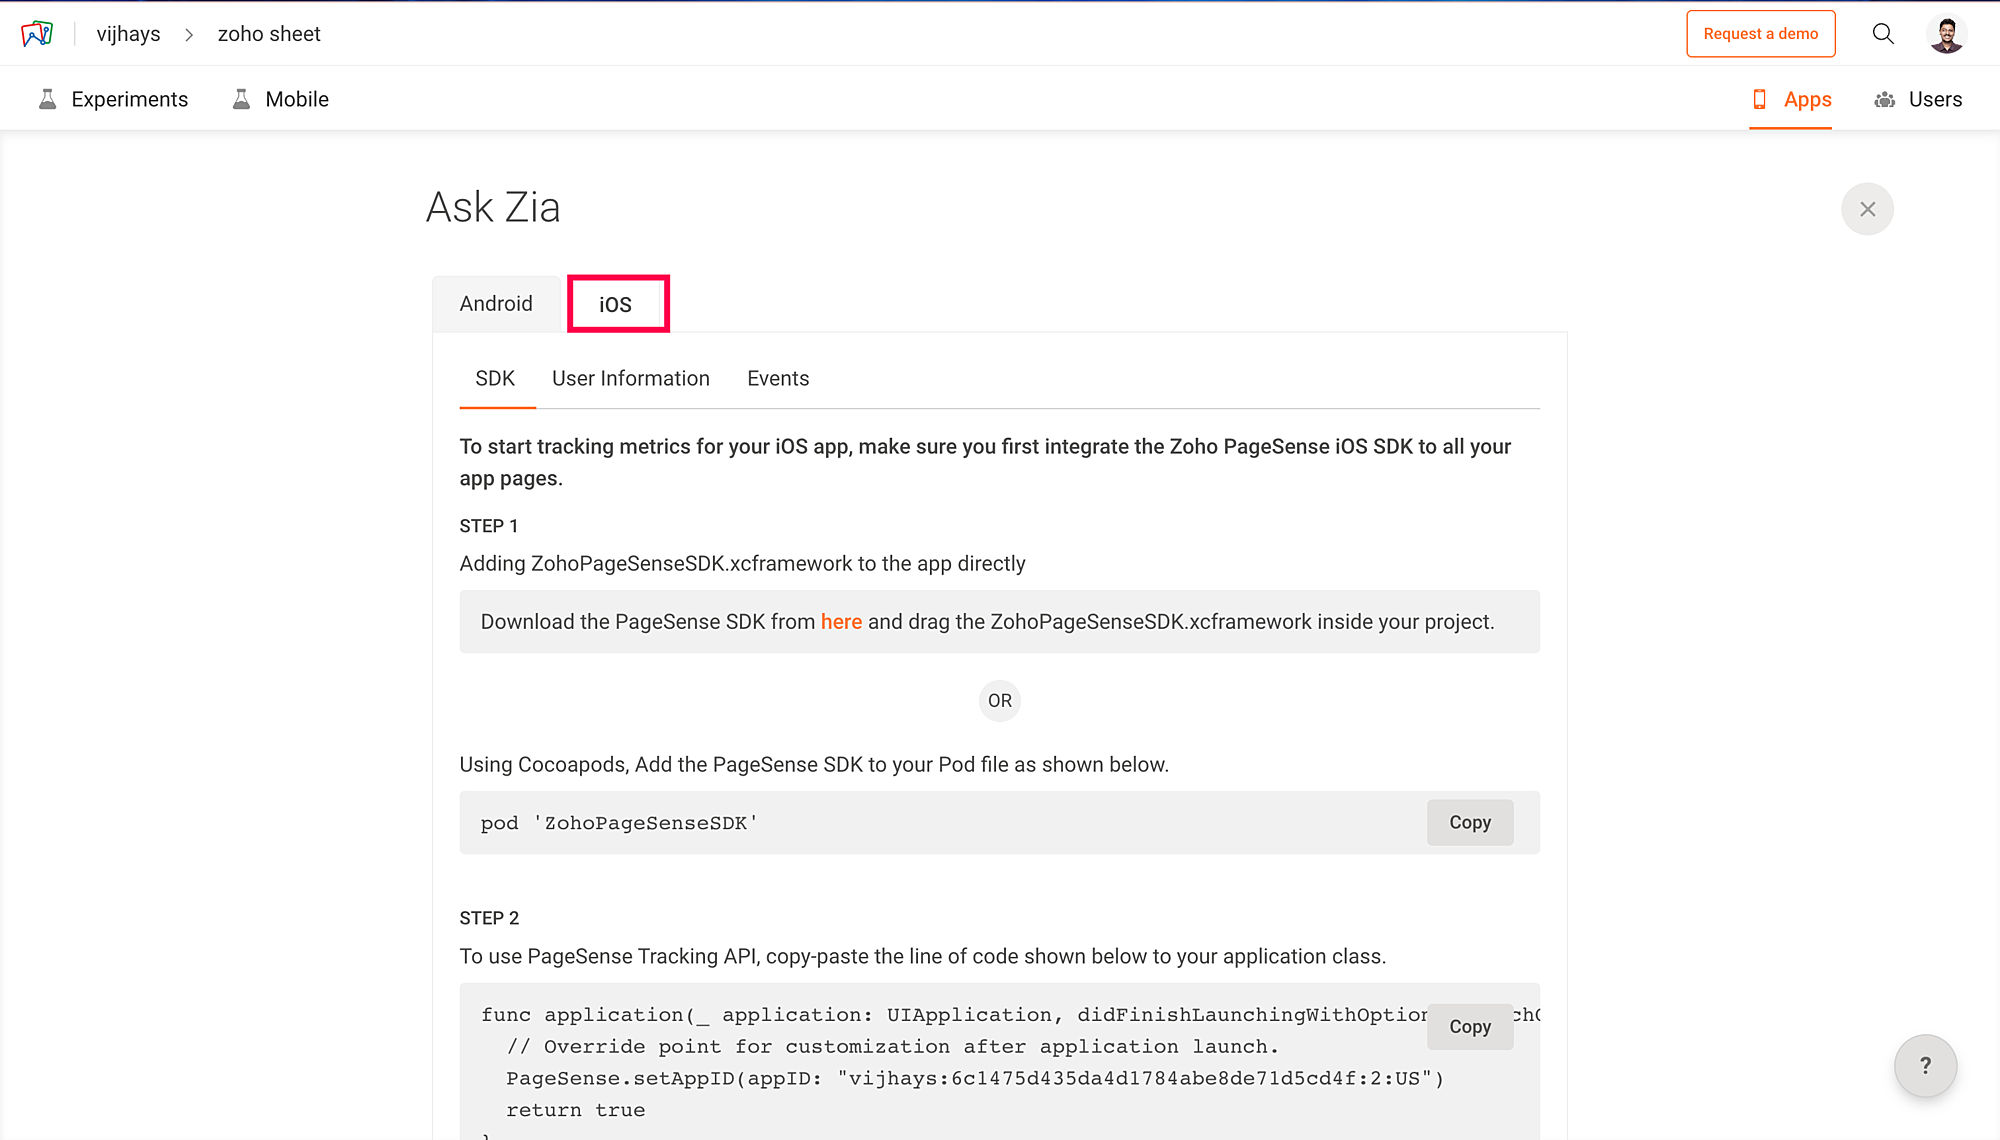The height and width of the screenshot is (1140, 2000).
Task: Click the Mobile flask icon
Action: (x=241, y=99)
